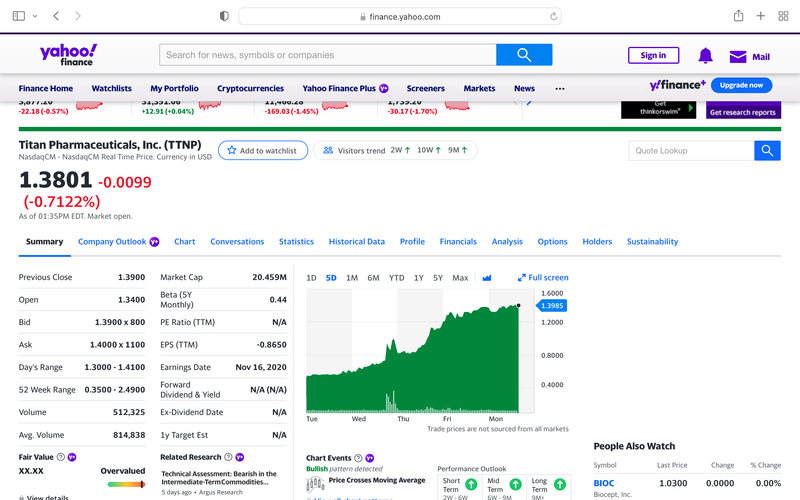Go forward with the browser forward arrow

tap(78, 16)
